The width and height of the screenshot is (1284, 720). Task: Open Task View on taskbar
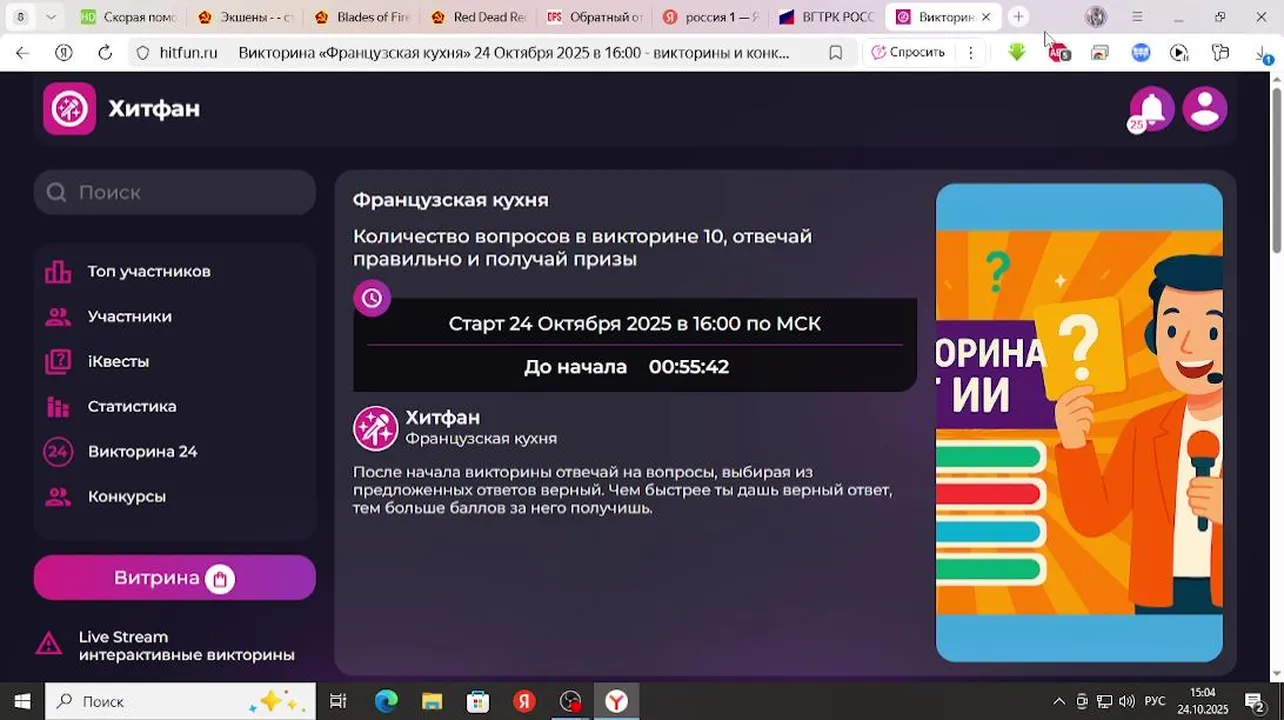click(338, 701)
